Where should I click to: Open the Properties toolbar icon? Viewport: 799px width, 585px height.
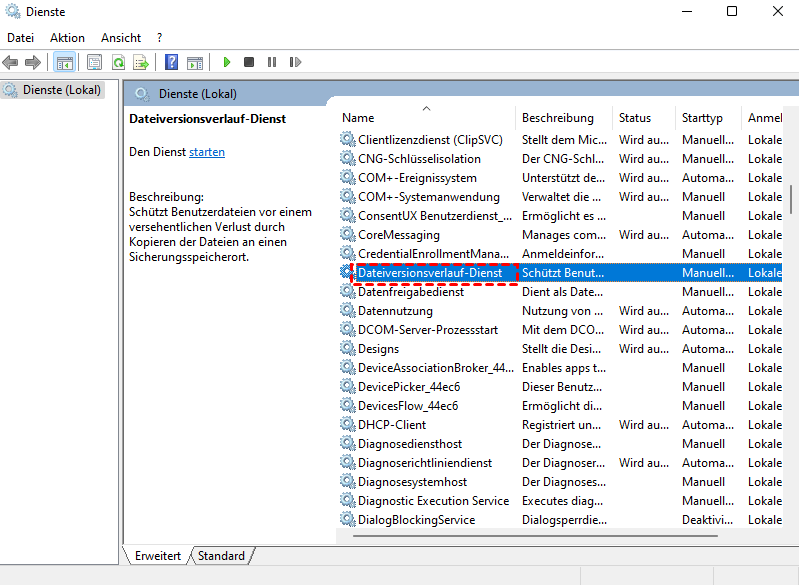[x=95, y=62]
